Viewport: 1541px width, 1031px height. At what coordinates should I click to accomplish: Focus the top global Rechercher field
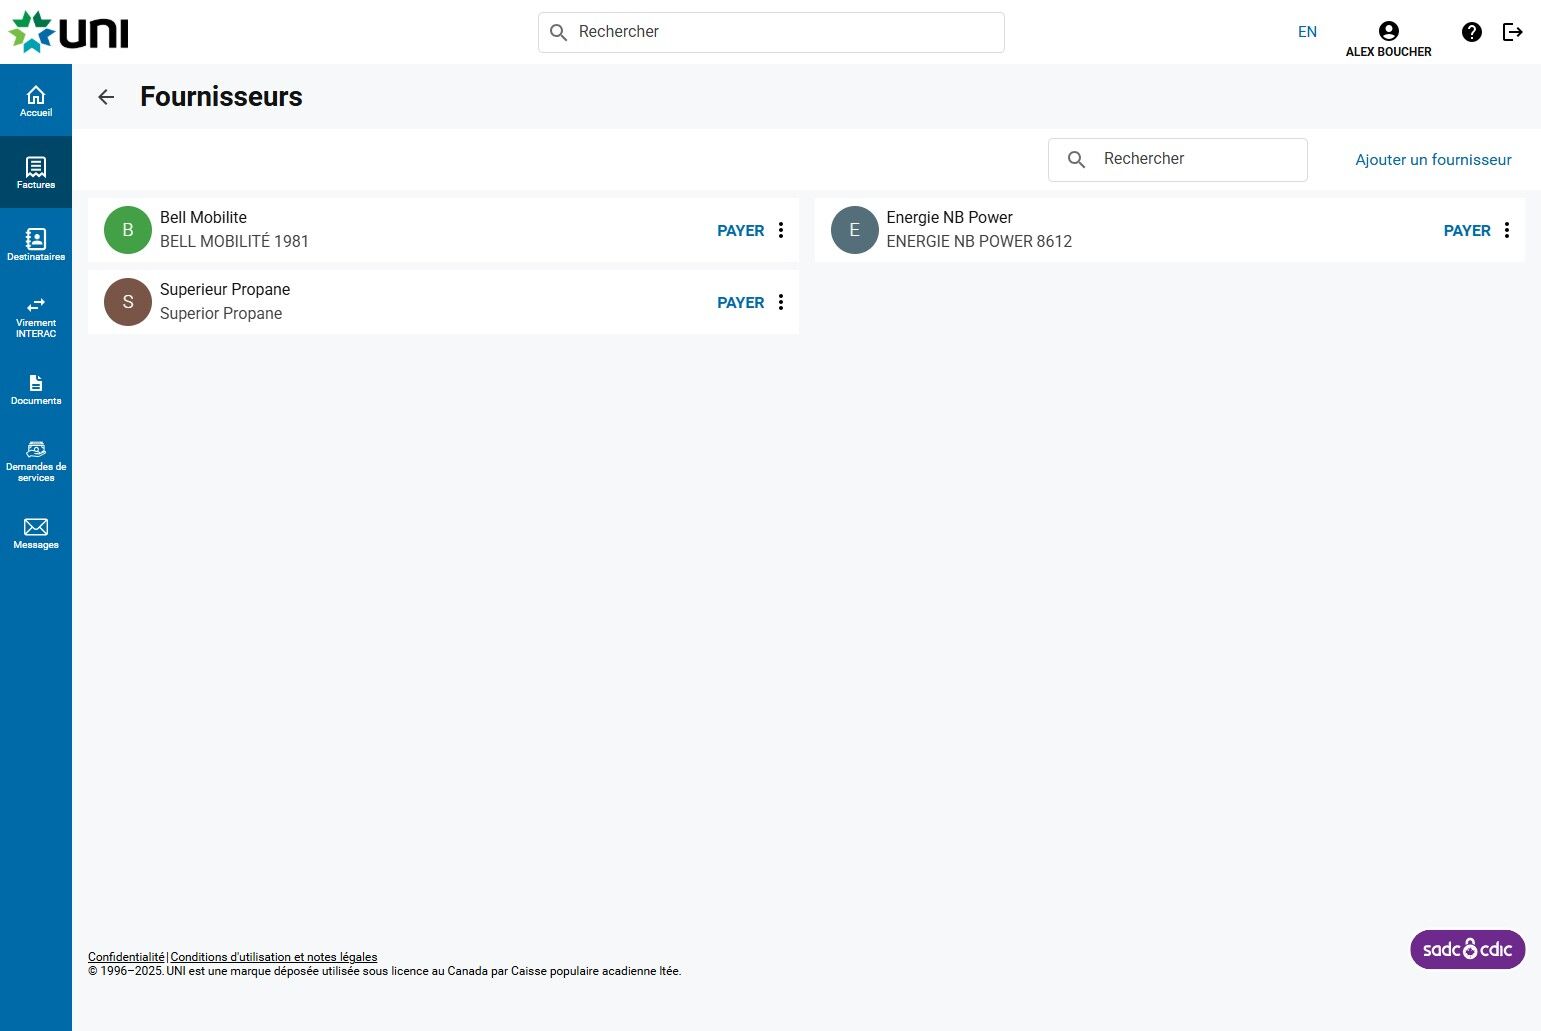(771, 32)
